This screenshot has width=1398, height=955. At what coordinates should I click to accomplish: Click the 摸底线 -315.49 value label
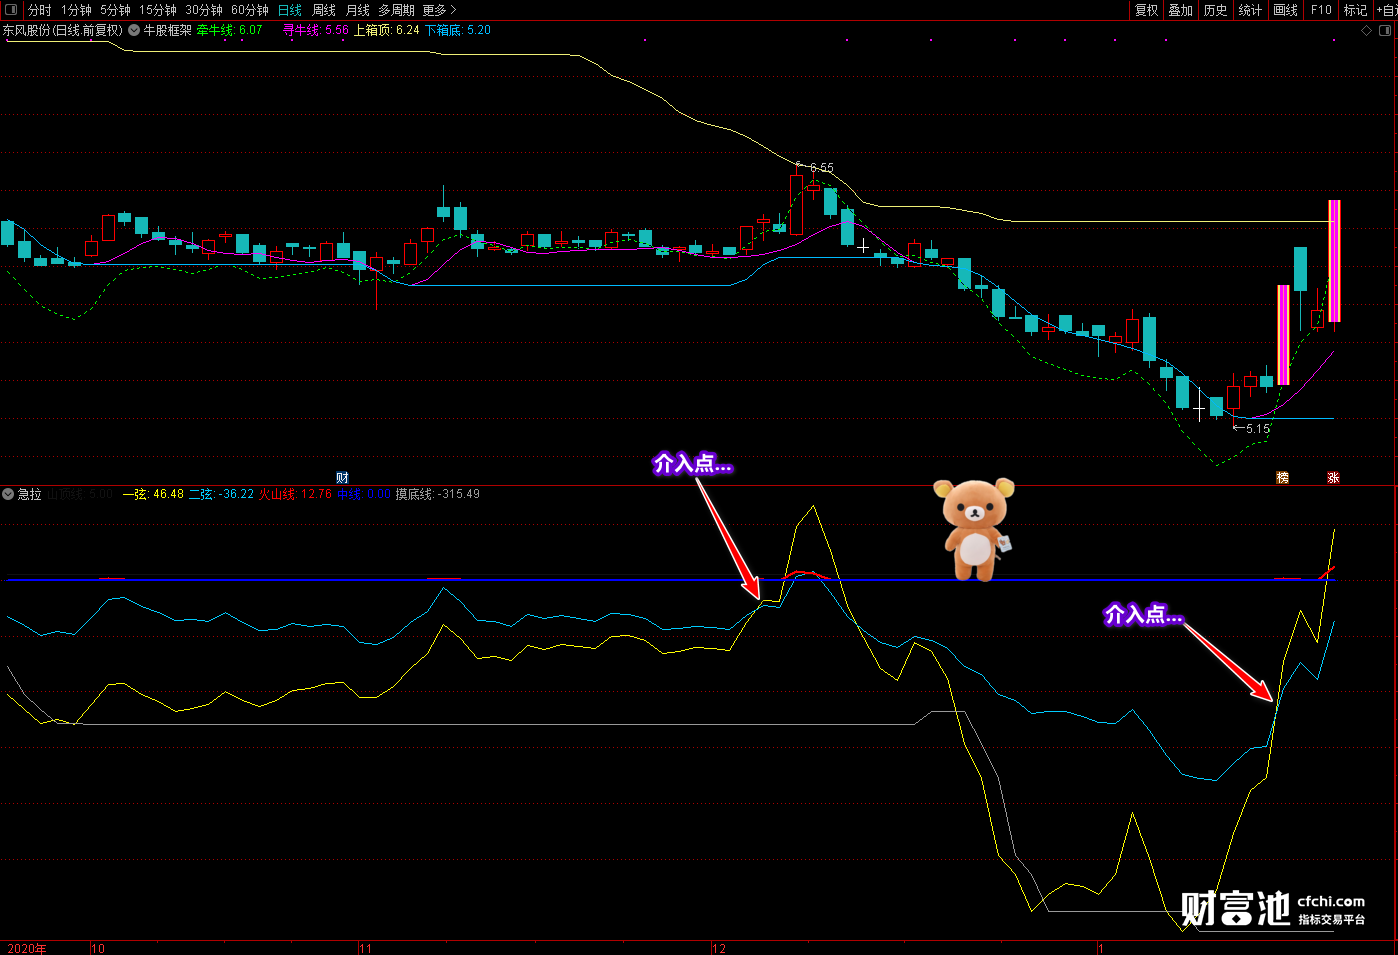[x=437, y=494]
